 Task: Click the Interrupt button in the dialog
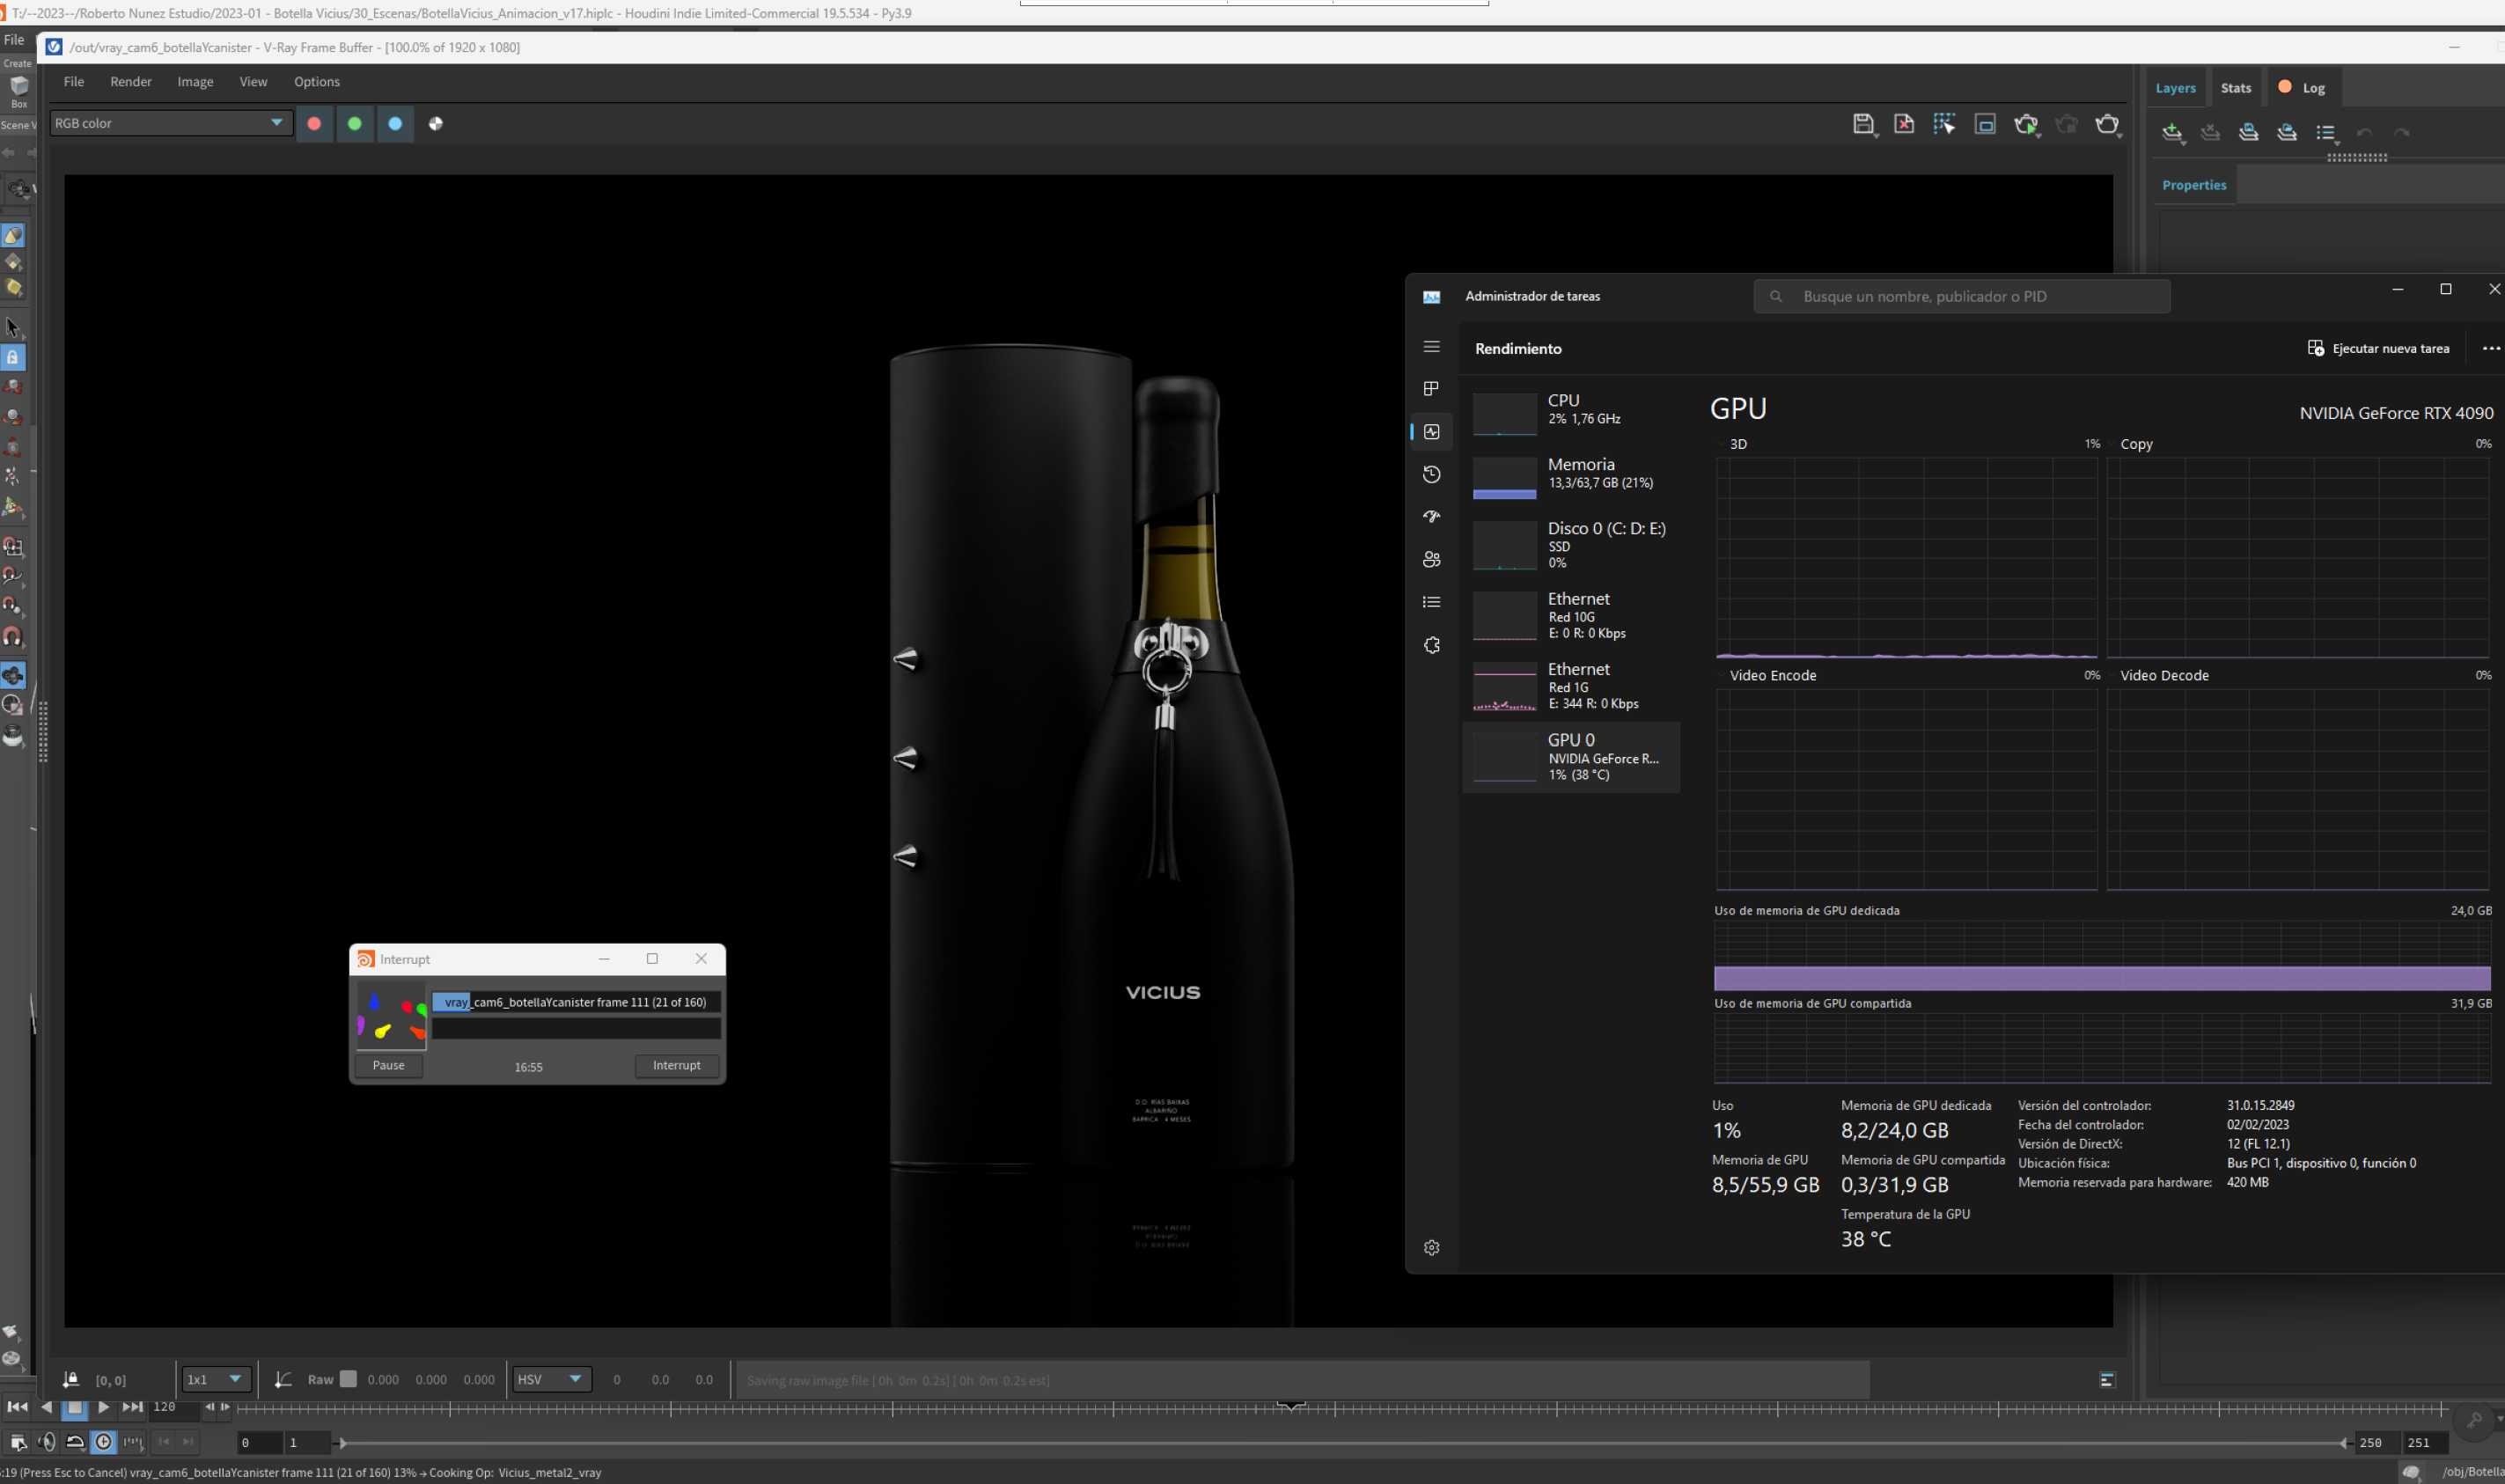[676, 1065]
